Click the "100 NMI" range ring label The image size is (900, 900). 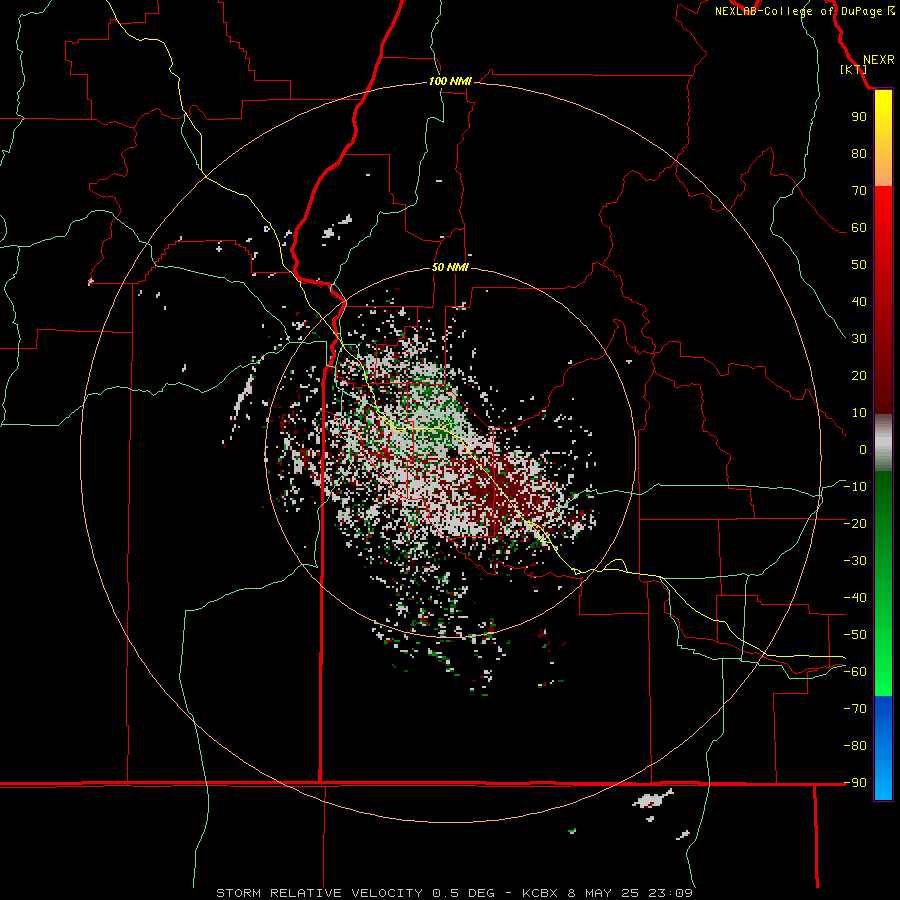(x=450, y=82)
